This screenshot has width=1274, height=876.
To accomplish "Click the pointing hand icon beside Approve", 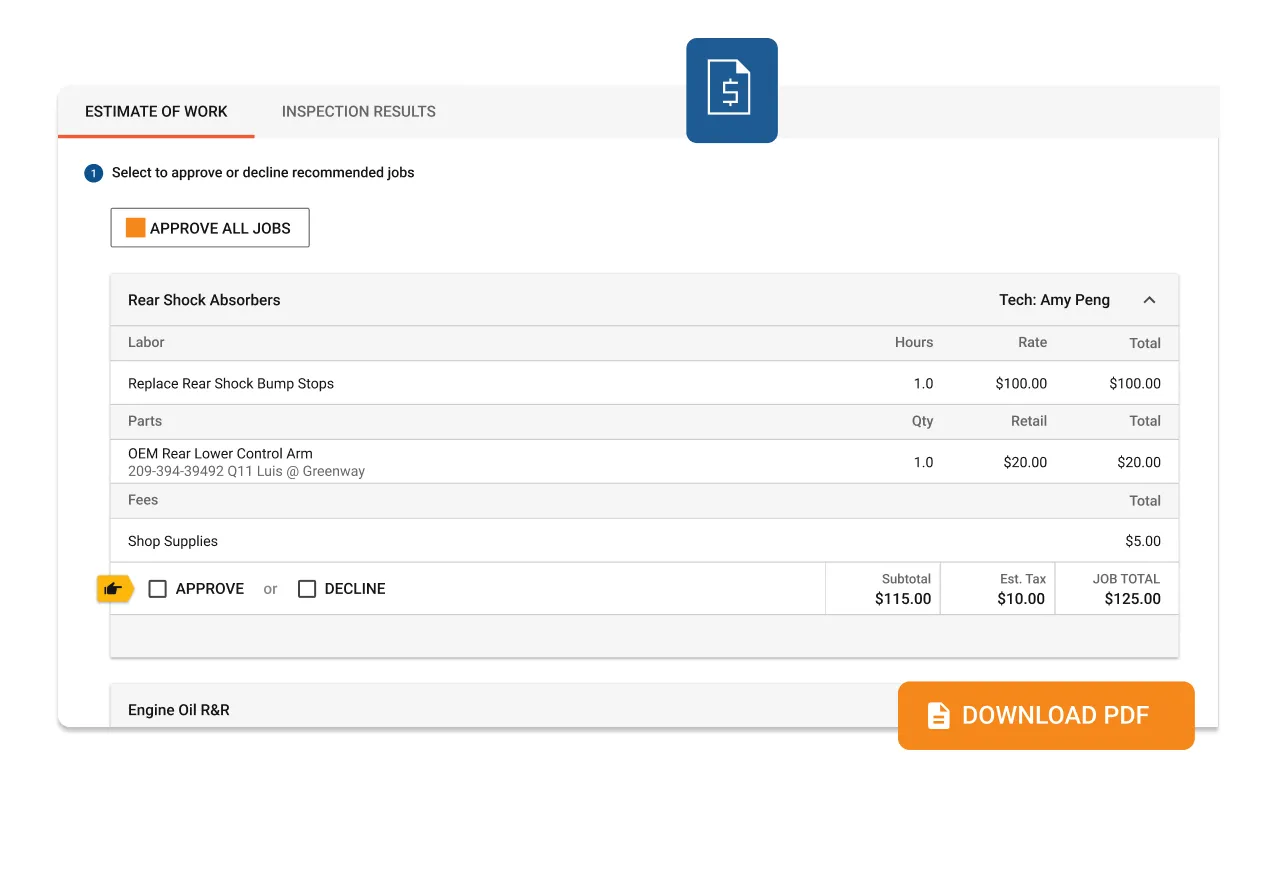I will pos(114,589).
